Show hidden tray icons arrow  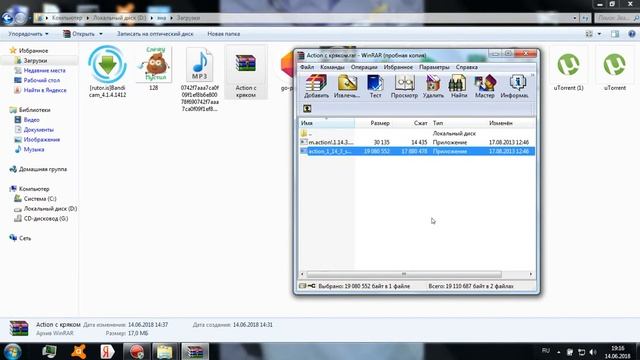click(x=558, y=352)
